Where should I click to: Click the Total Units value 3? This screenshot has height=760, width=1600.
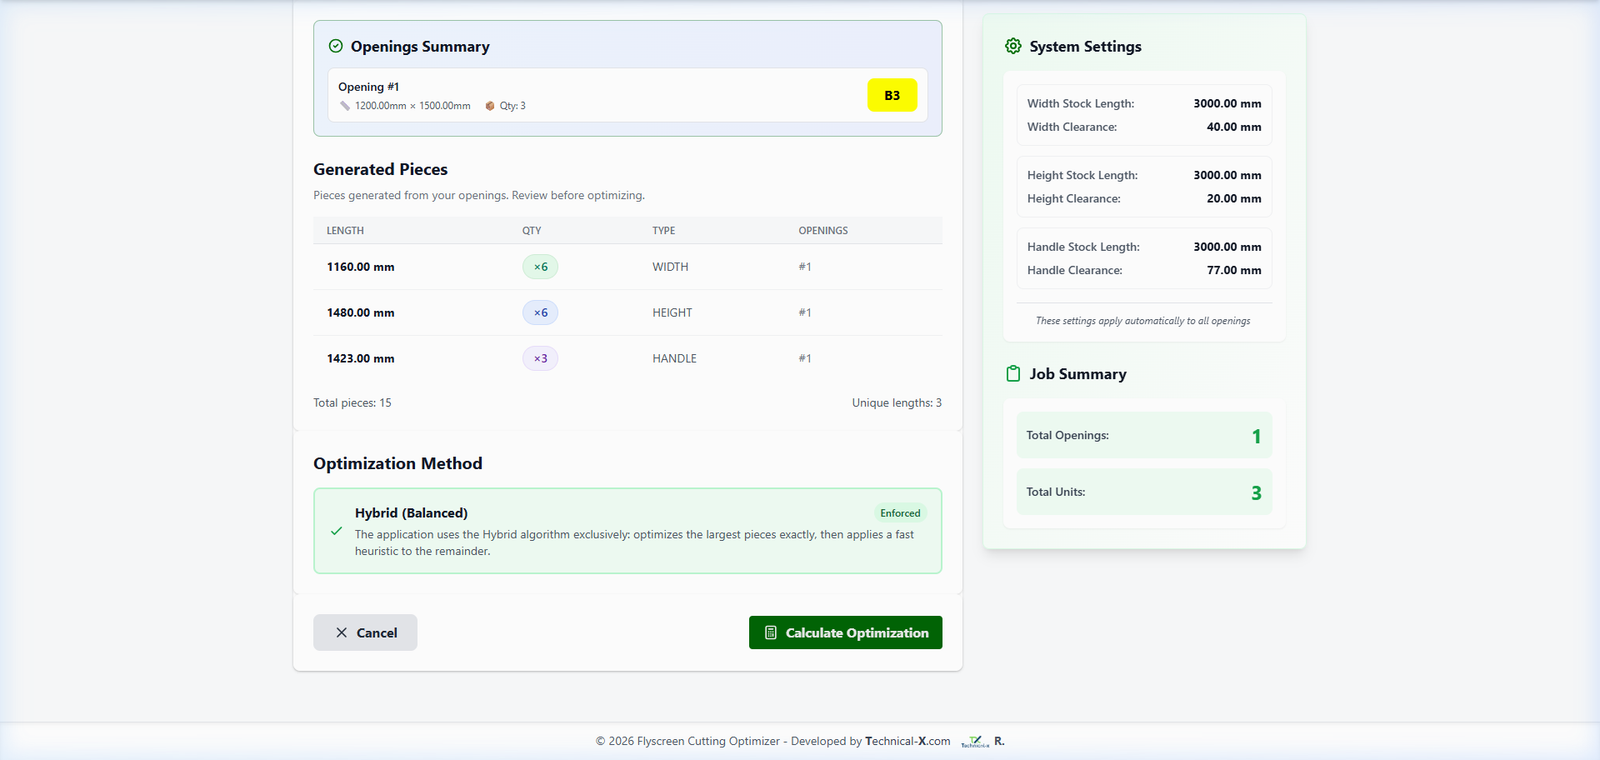[x=1256, y=493]
